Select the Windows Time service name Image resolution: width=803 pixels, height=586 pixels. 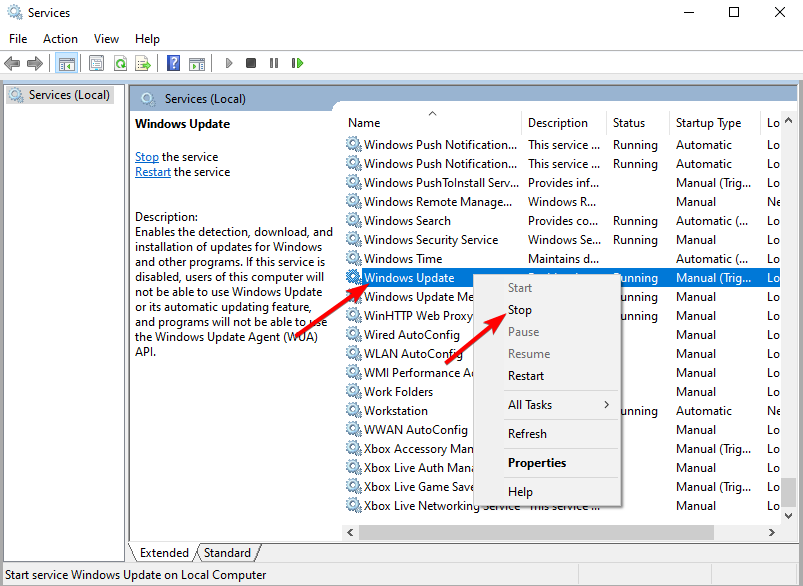tap(403, 259)
